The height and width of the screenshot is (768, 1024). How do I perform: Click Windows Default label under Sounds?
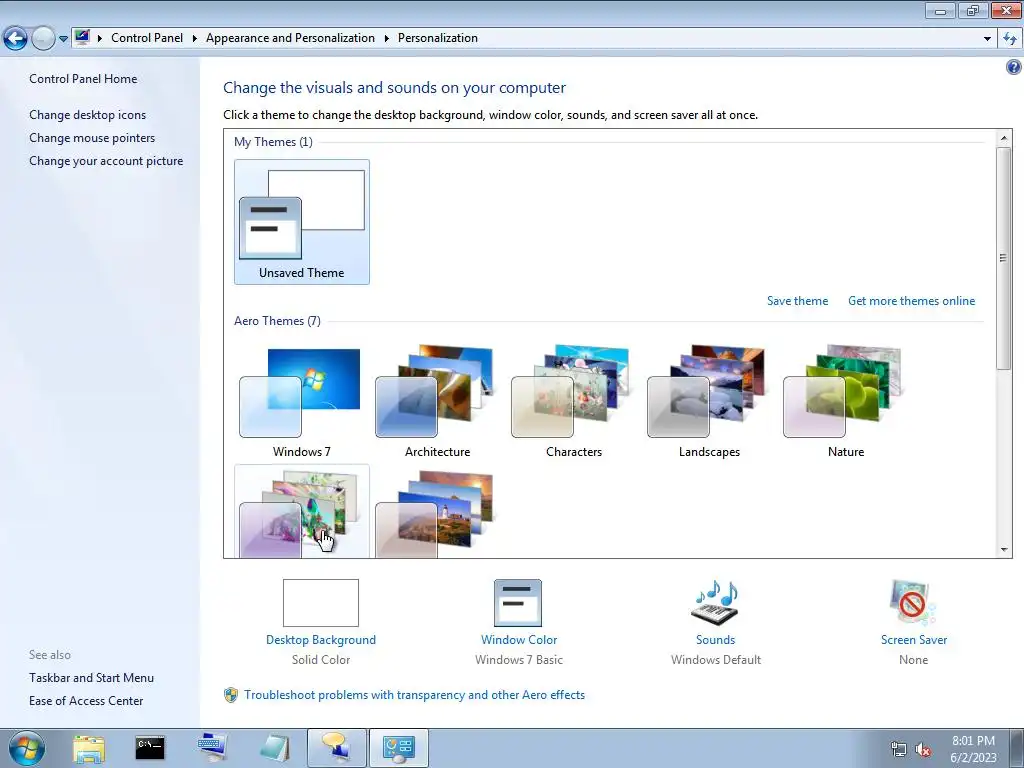tap(716, 660)
